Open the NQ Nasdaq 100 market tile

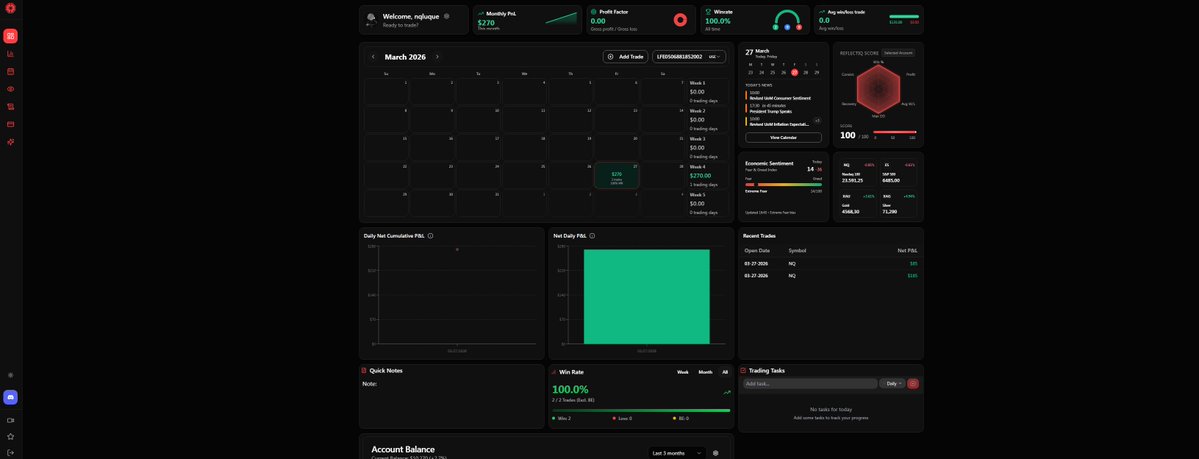coord(857,172)
